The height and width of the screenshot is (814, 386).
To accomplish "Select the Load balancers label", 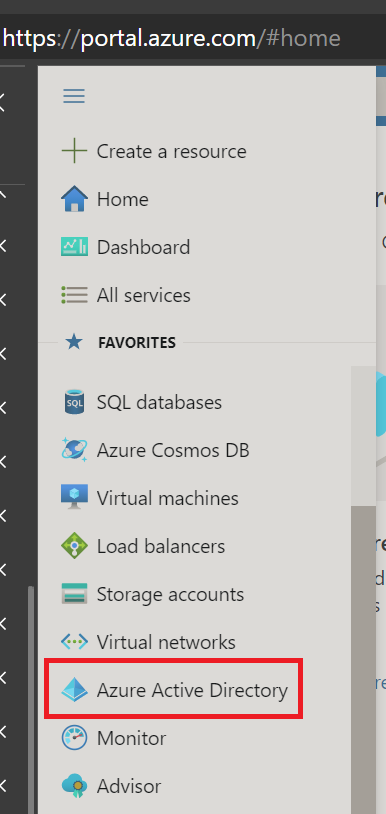I will [x=161, y=547].
